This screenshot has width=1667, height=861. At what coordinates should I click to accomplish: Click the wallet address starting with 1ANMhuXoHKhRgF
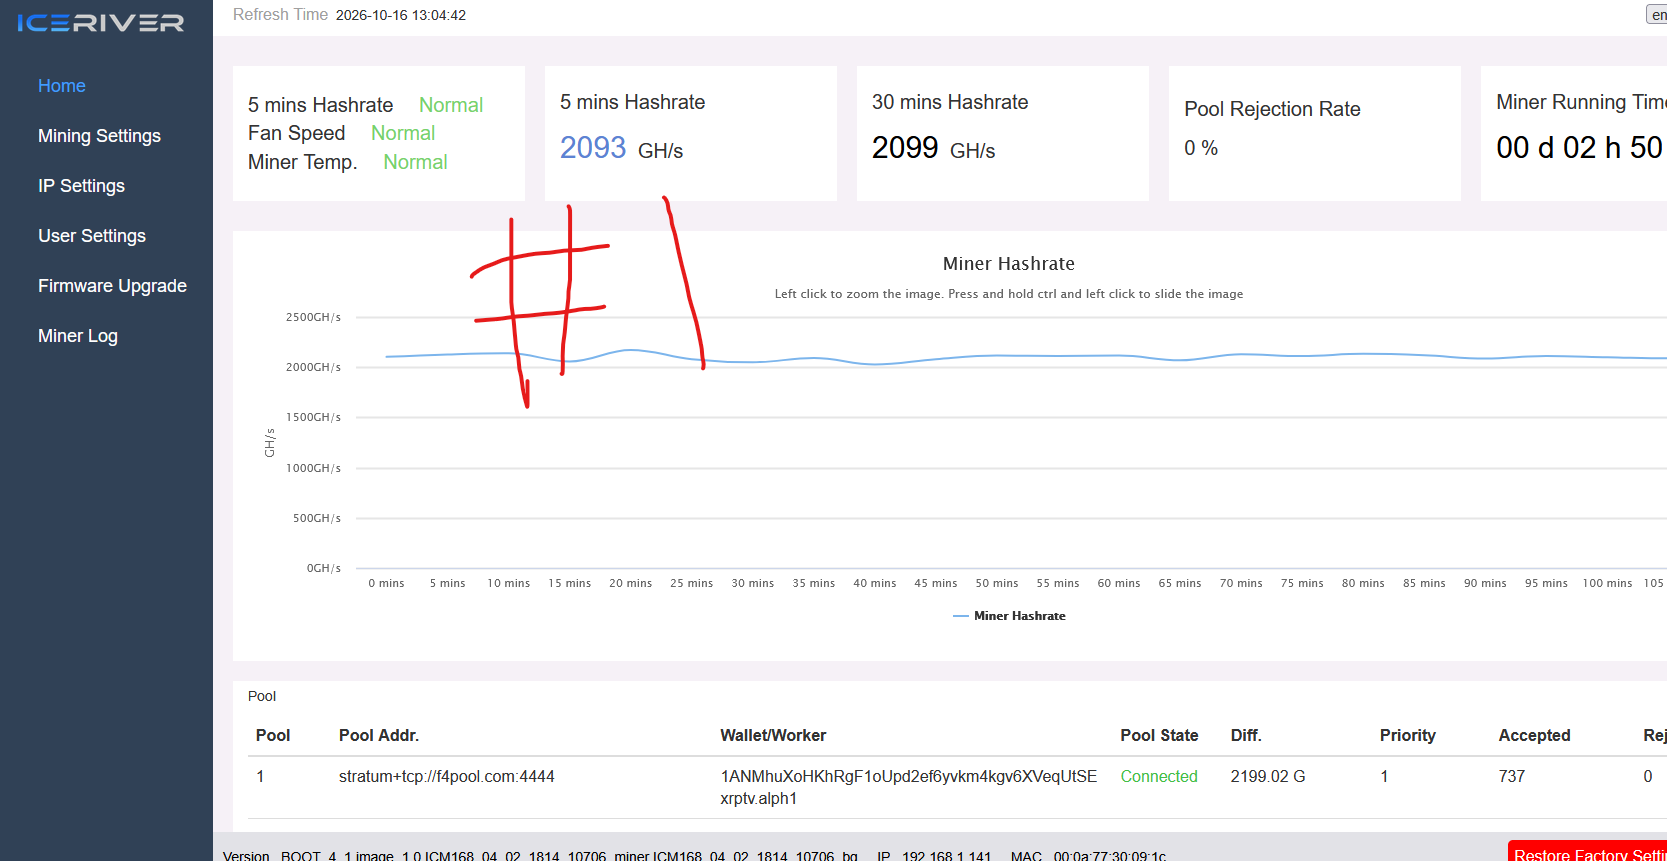[909, 777]
